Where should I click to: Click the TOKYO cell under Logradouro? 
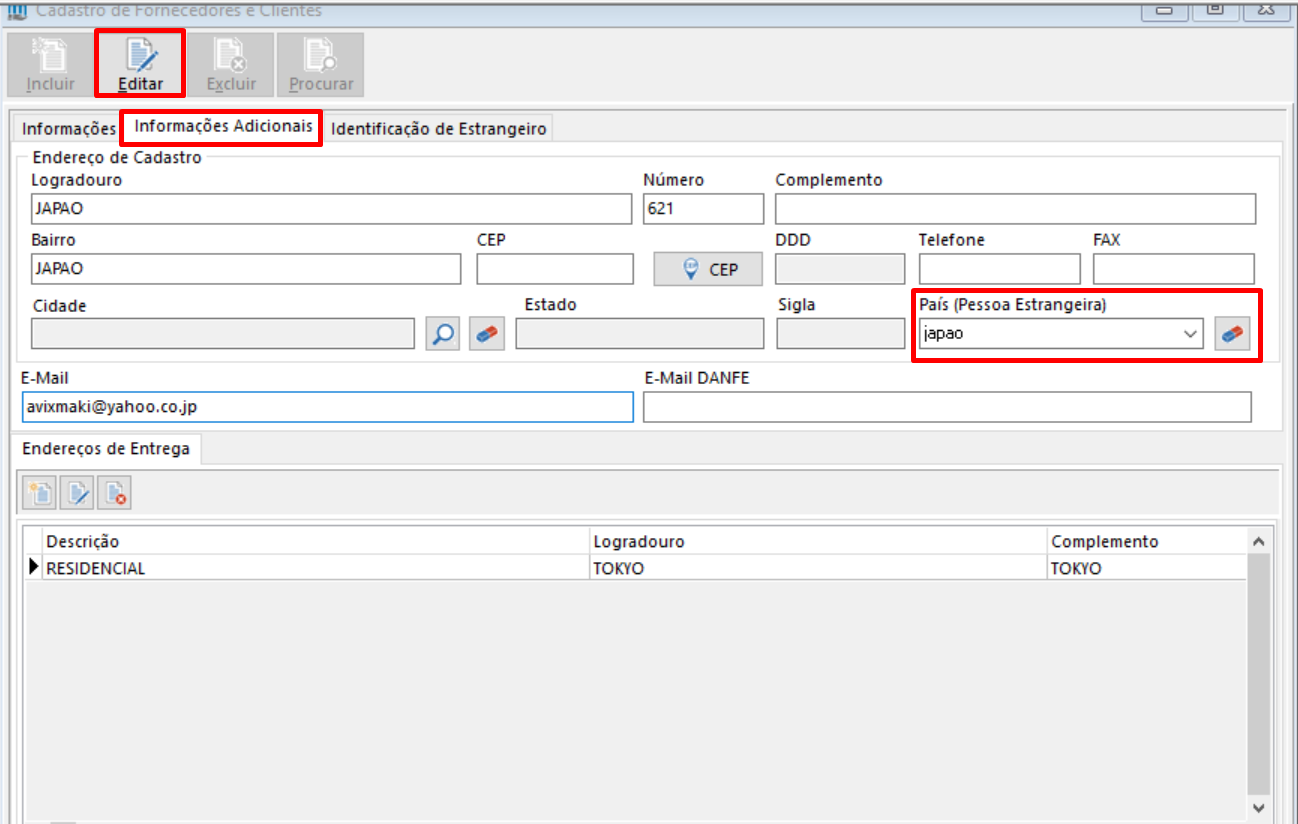818,568
